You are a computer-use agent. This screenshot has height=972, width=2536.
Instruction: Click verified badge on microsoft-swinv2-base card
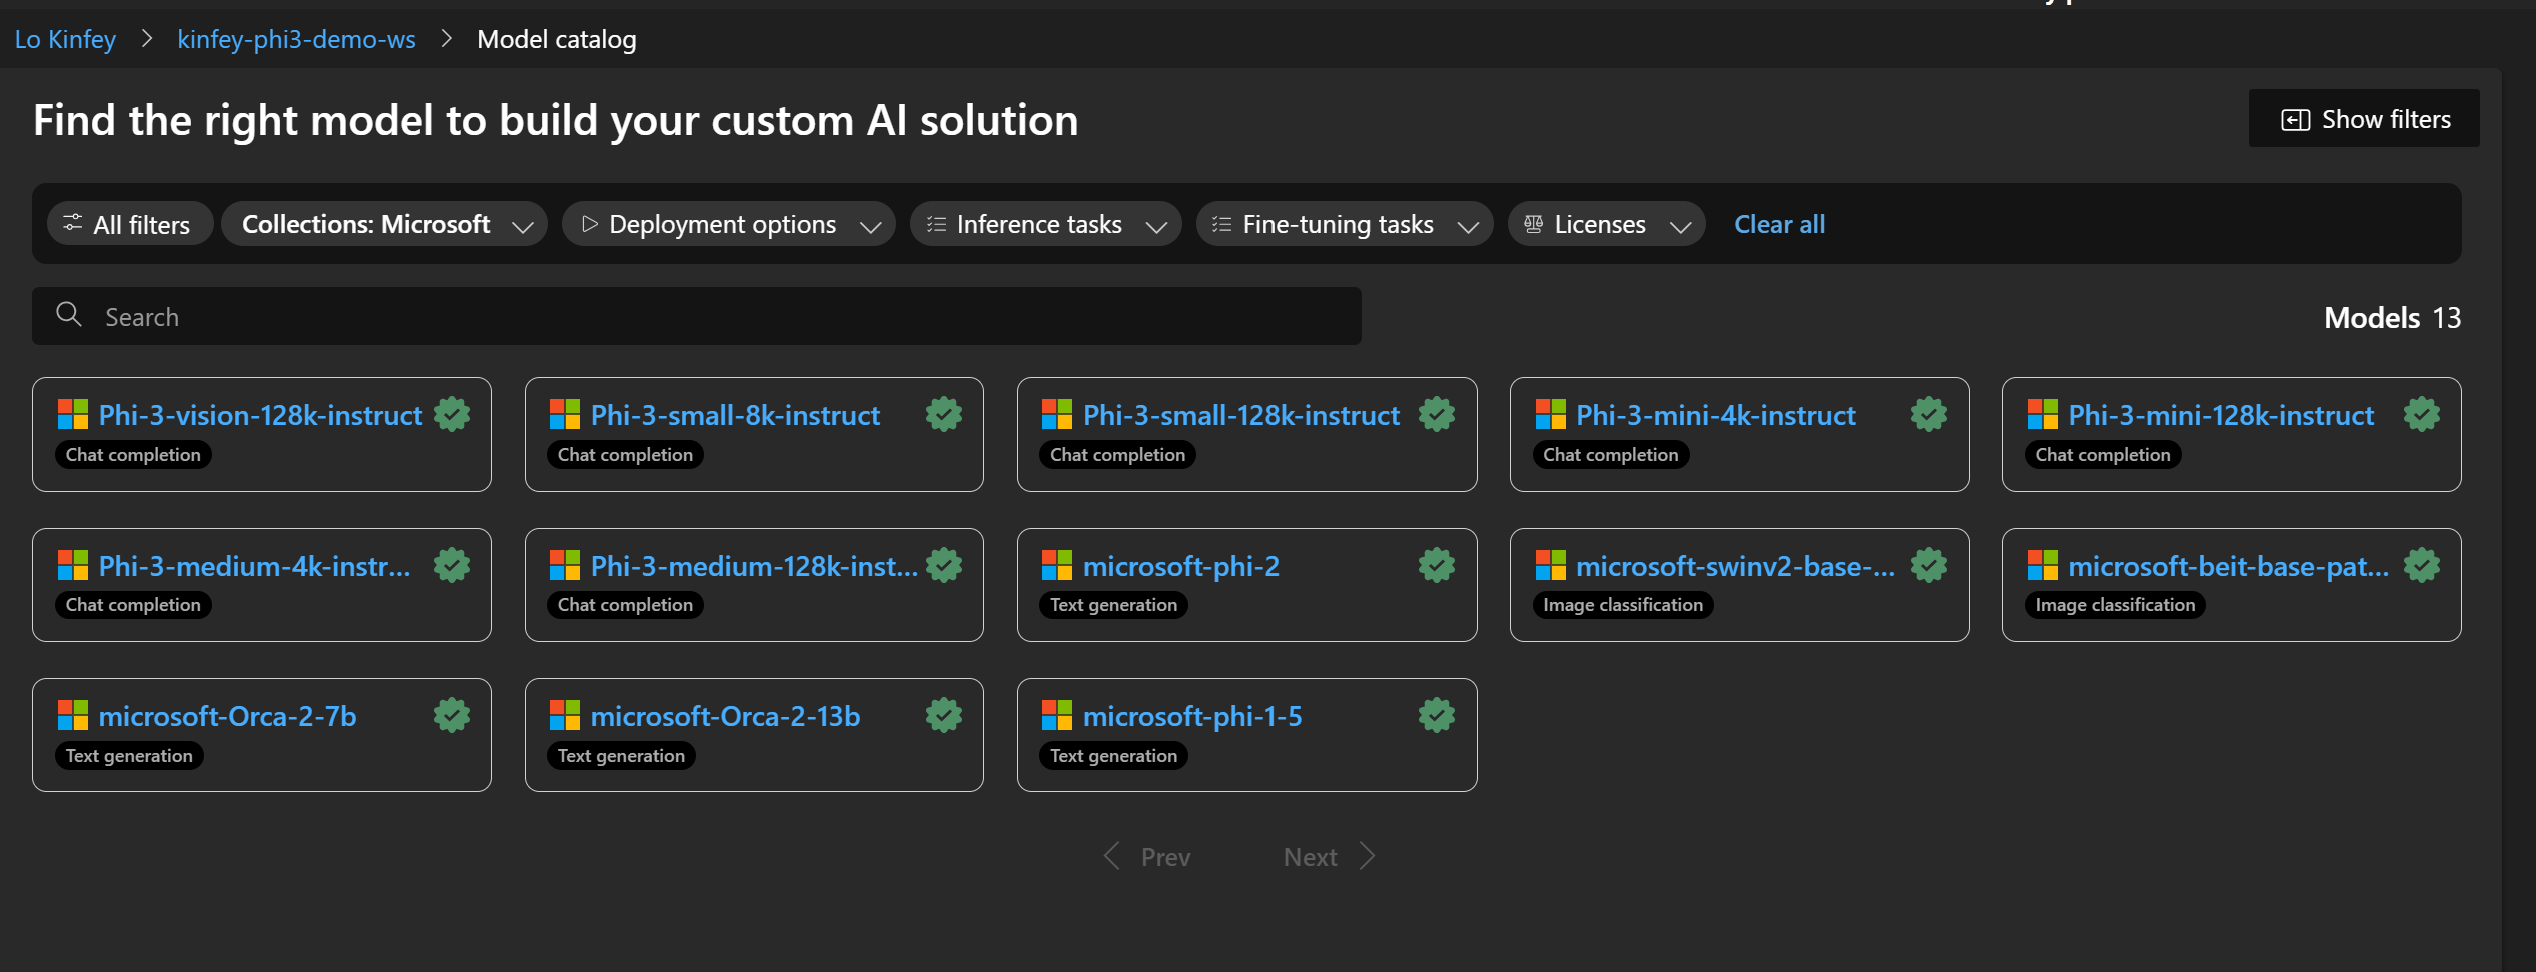point(1929,565)
